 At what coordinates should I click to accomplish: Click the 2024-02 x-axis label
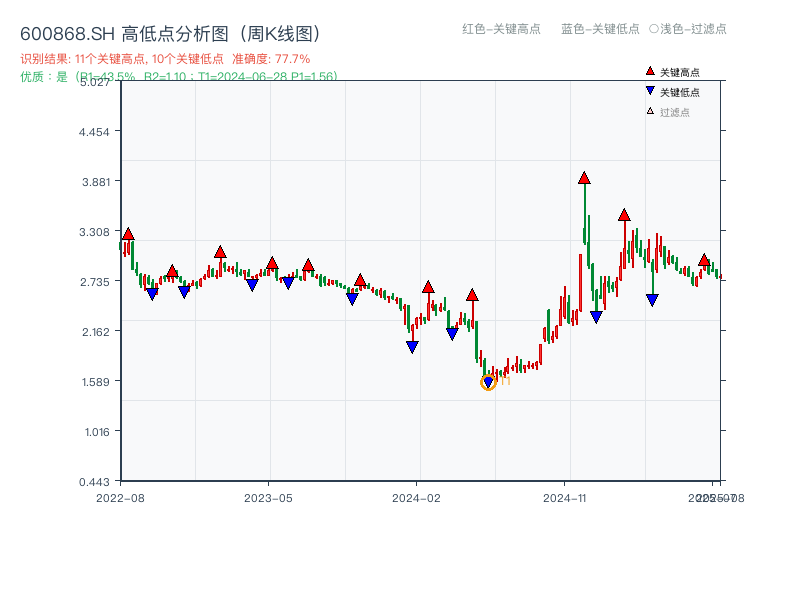tap(416, 498)
